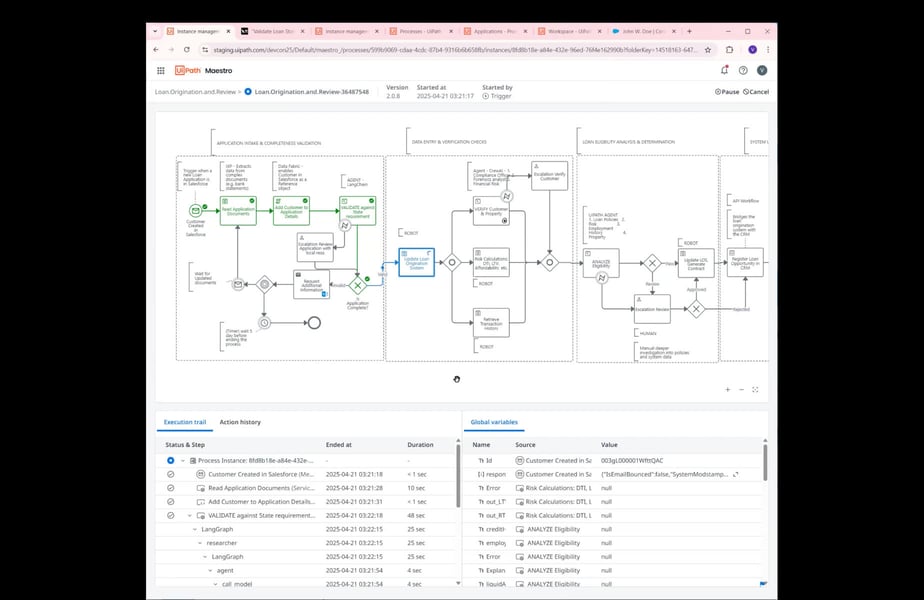Open the browser extensions icon

tap(730, 50)
